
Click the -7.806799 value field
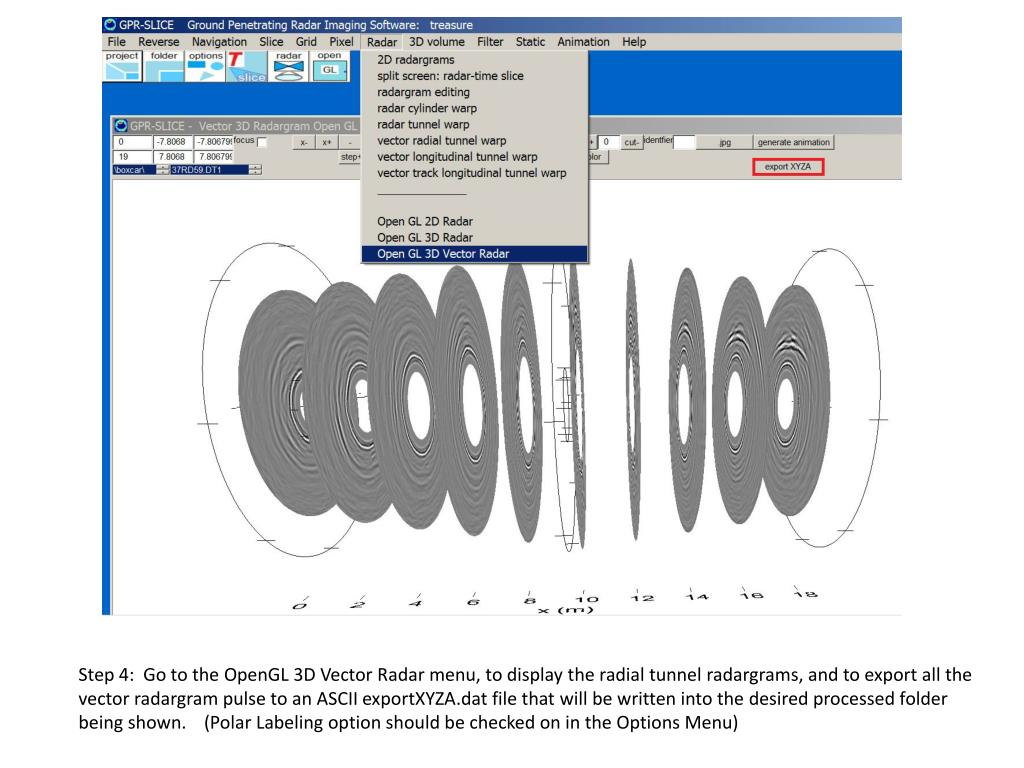(x=214, y=142)
